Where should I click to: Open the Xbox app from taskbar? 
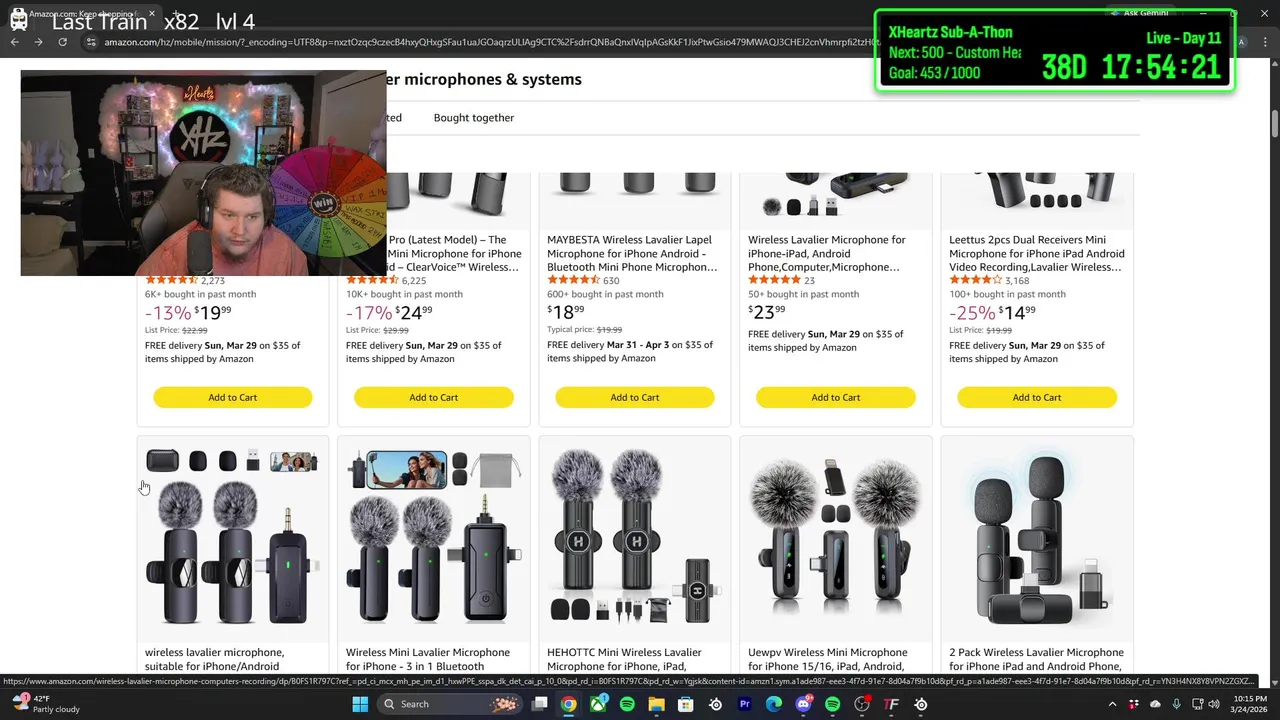click(598, 704)
